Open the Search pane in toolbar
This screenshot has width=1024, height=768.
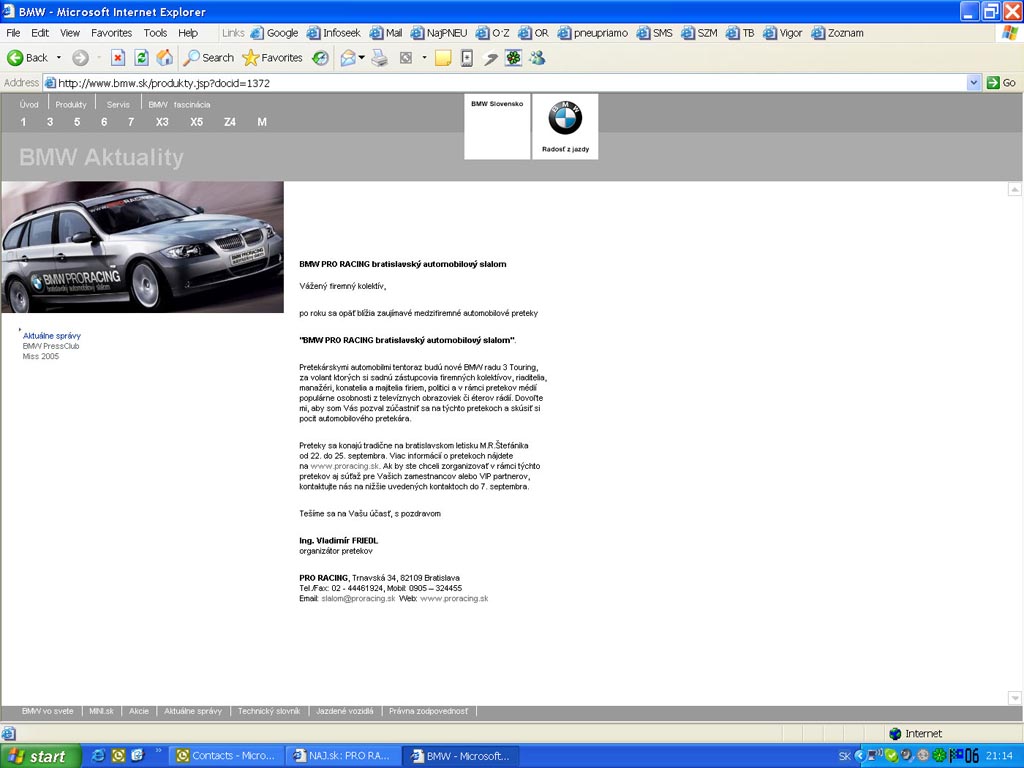click(x=208, y=58)
